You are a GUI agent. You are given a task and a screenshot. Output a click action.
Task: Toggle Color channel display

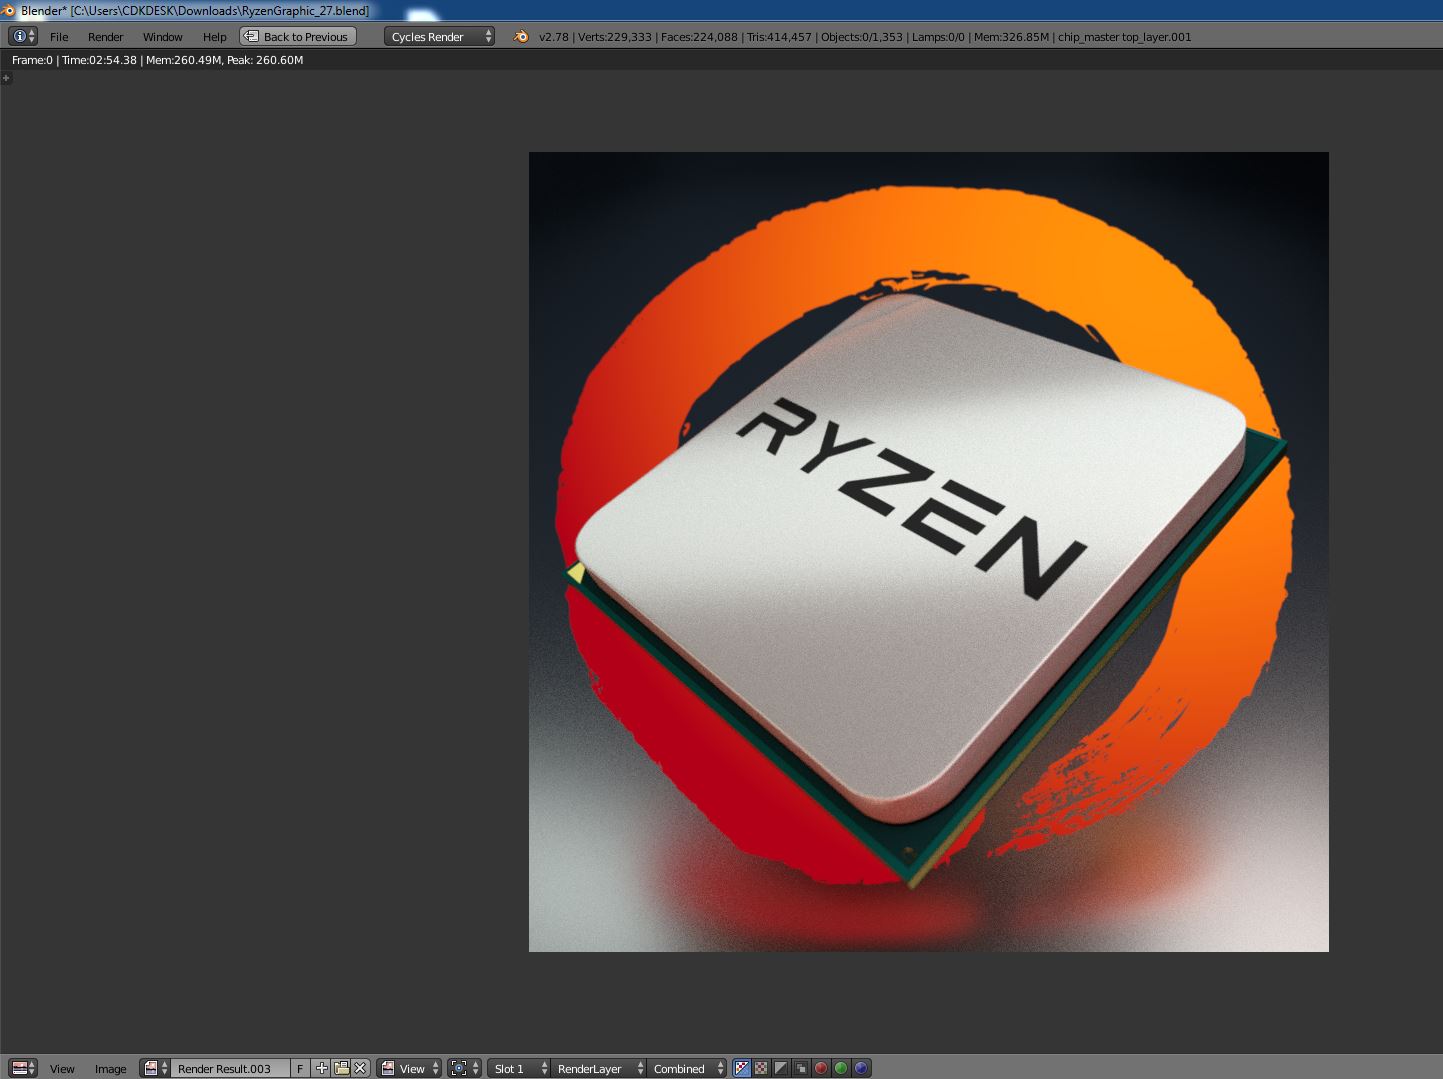[x=762, y=1068]
